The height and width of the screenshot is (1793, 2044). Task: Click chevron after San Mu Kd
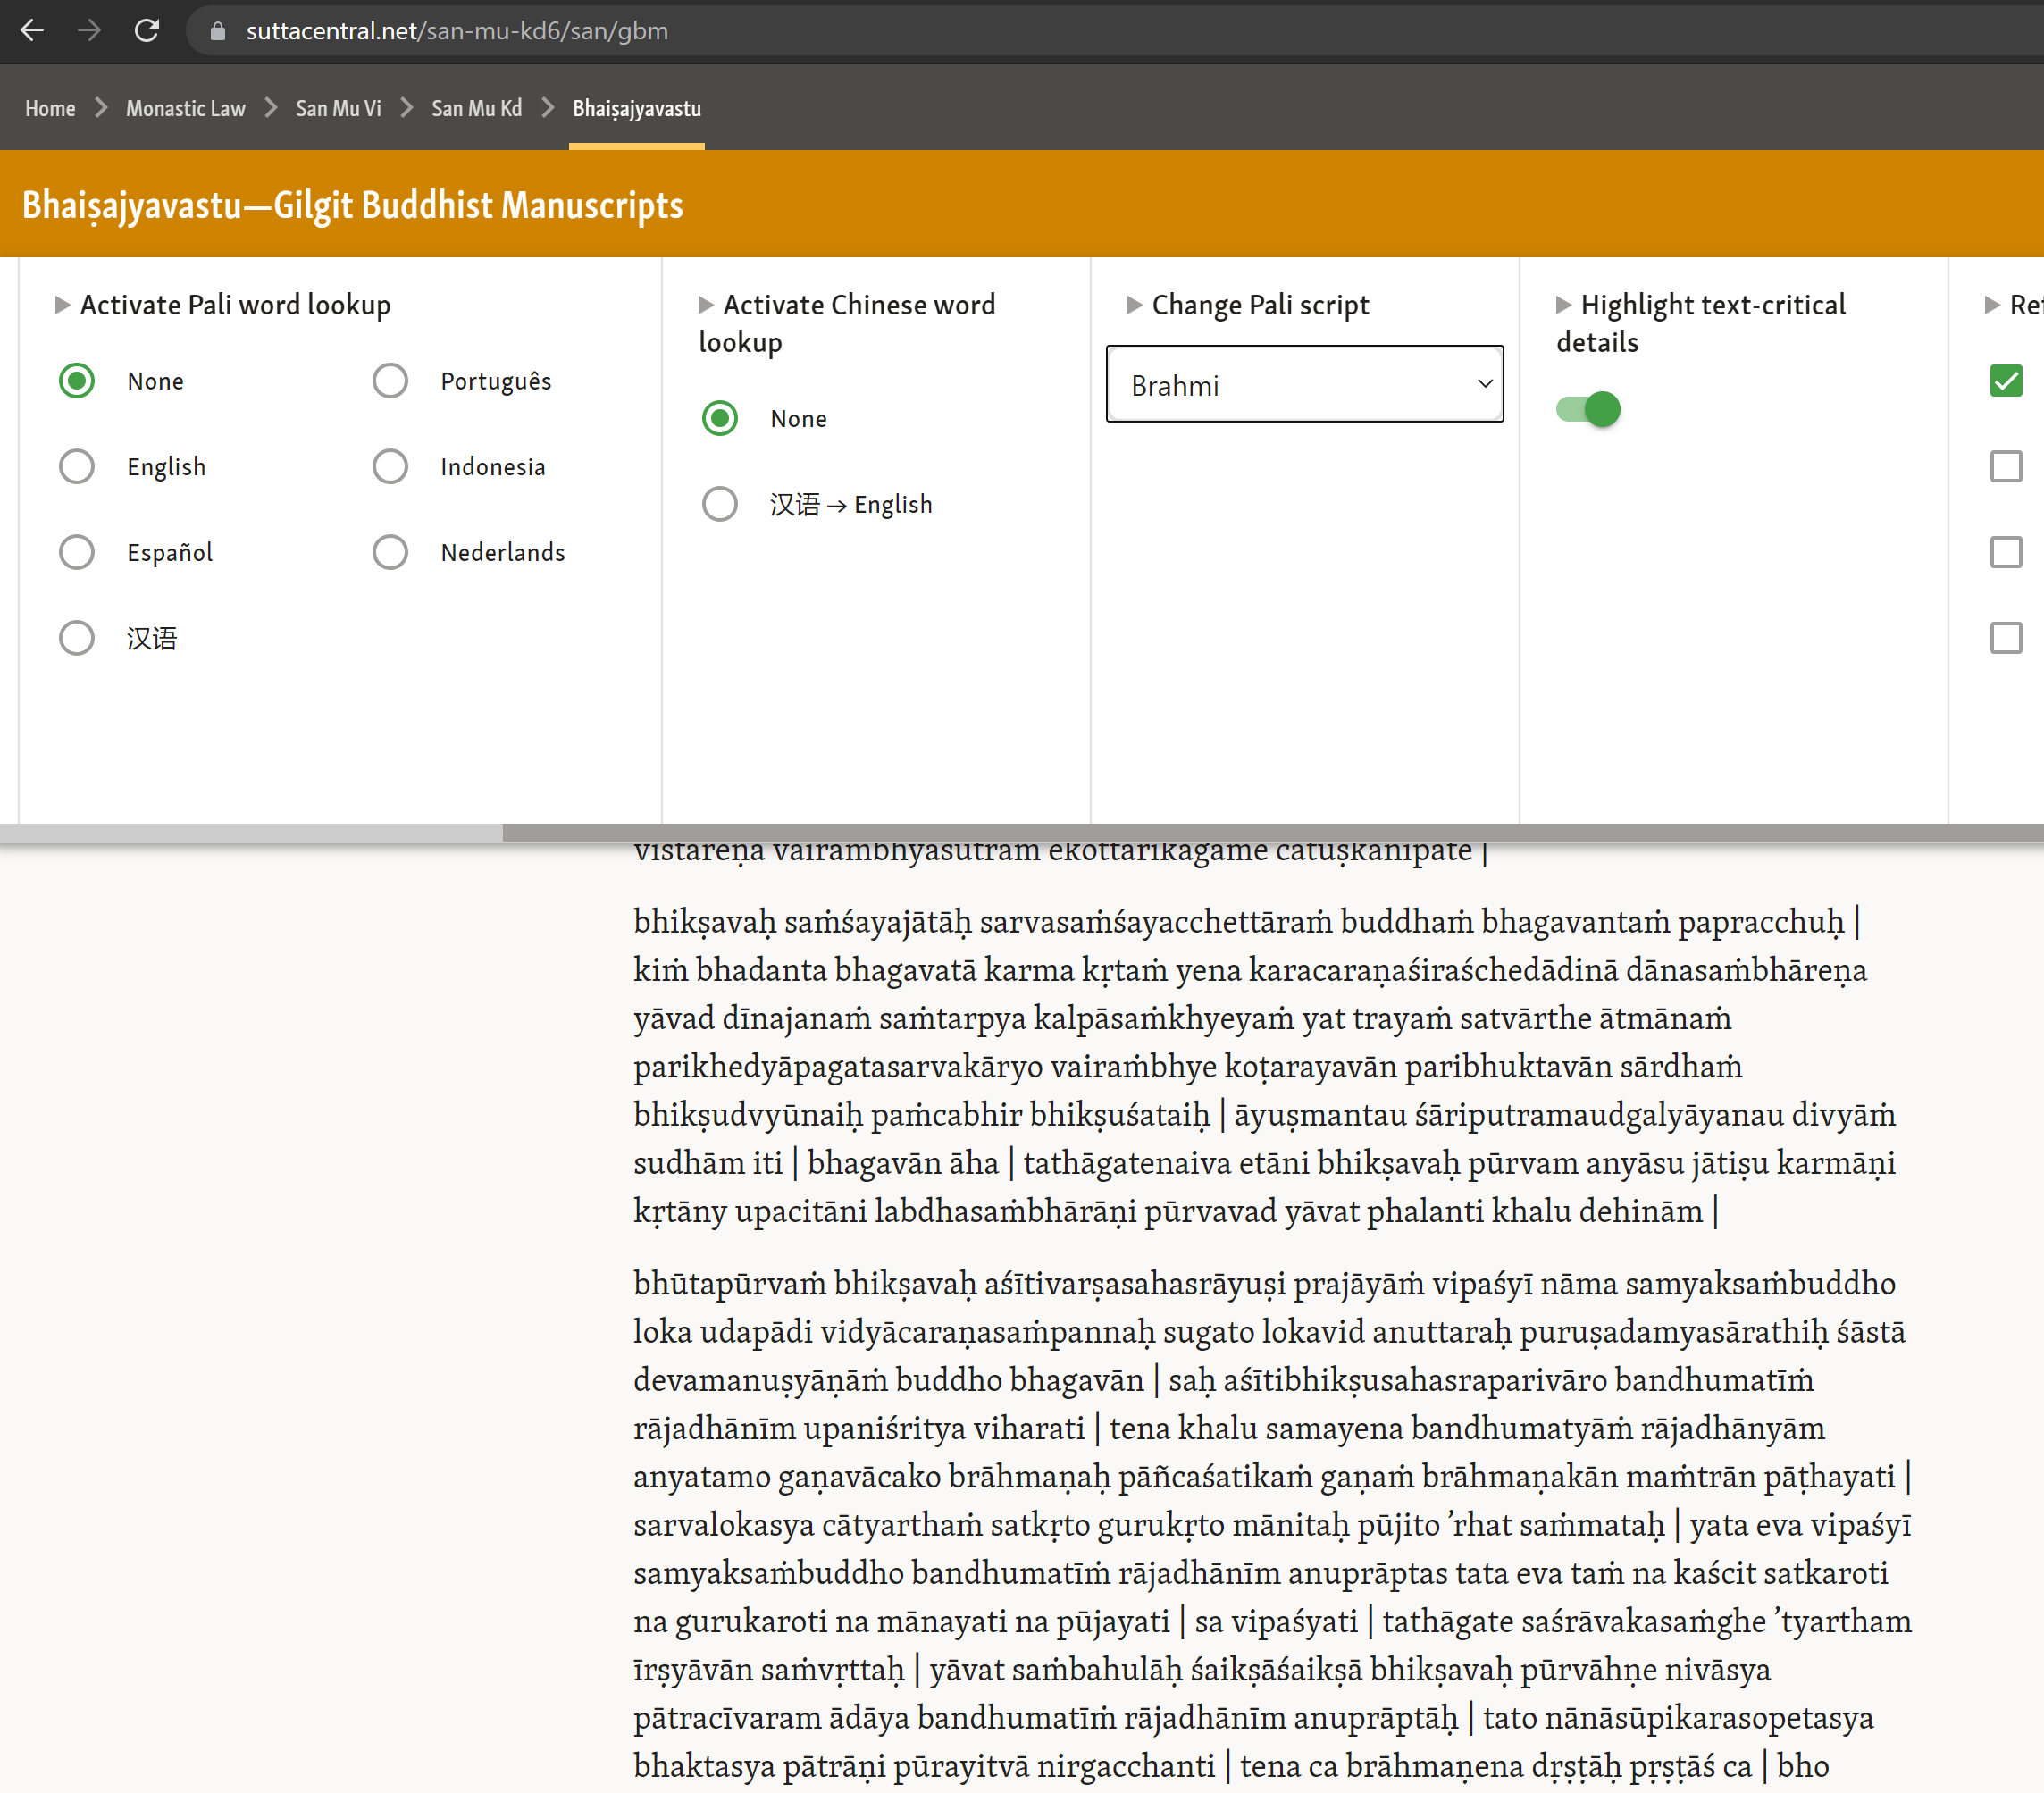coord(548,107)
